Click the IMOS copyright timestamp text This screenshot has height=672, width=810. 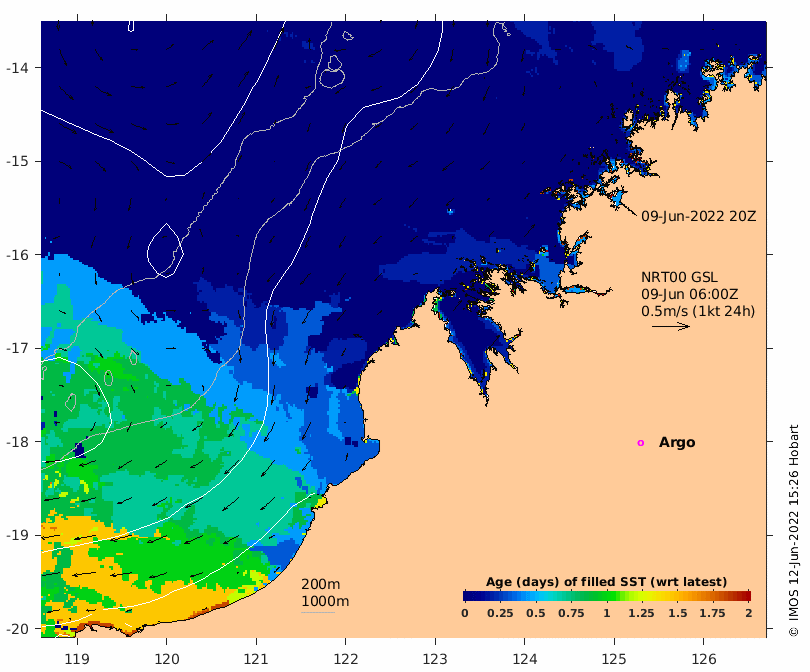click(793, 531)
